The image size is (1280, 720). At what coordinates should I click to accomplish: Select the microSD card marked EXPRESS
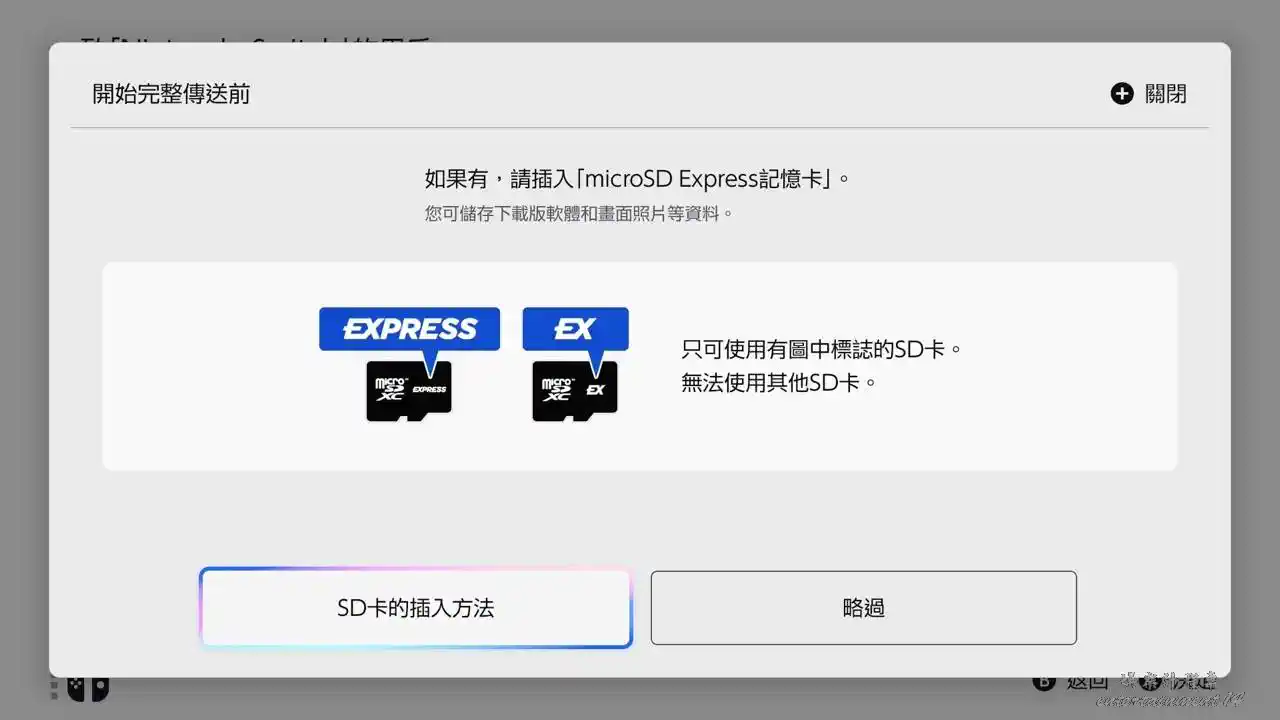pos(409,391)
